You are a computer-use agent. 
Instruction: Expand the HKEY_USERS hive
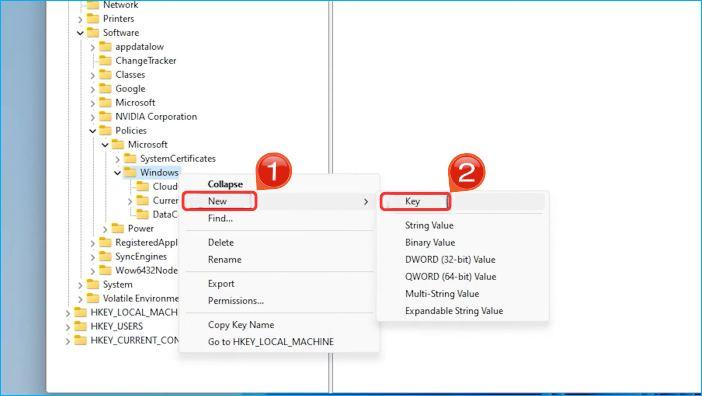point(68,327)
